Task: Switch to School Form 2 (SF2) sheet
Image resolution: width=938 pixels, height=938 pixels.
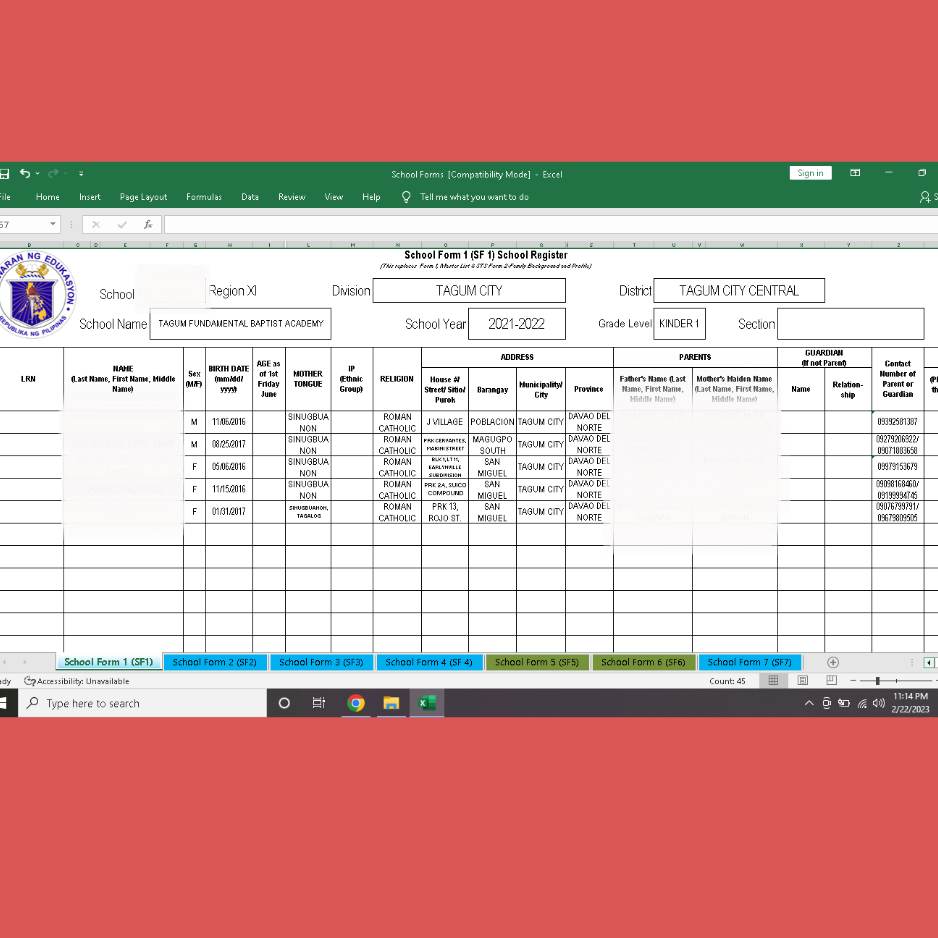Action: [x=214, y=662]
